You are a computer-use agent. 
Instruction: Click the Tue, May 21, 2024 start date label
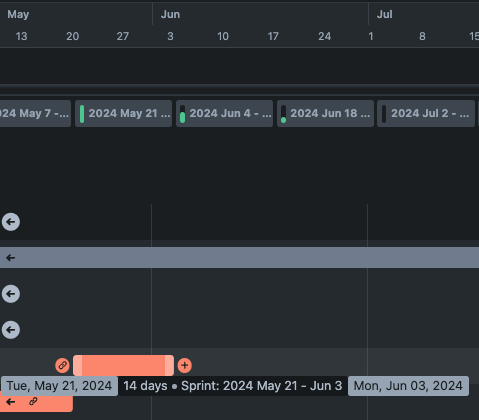(59, 386)
